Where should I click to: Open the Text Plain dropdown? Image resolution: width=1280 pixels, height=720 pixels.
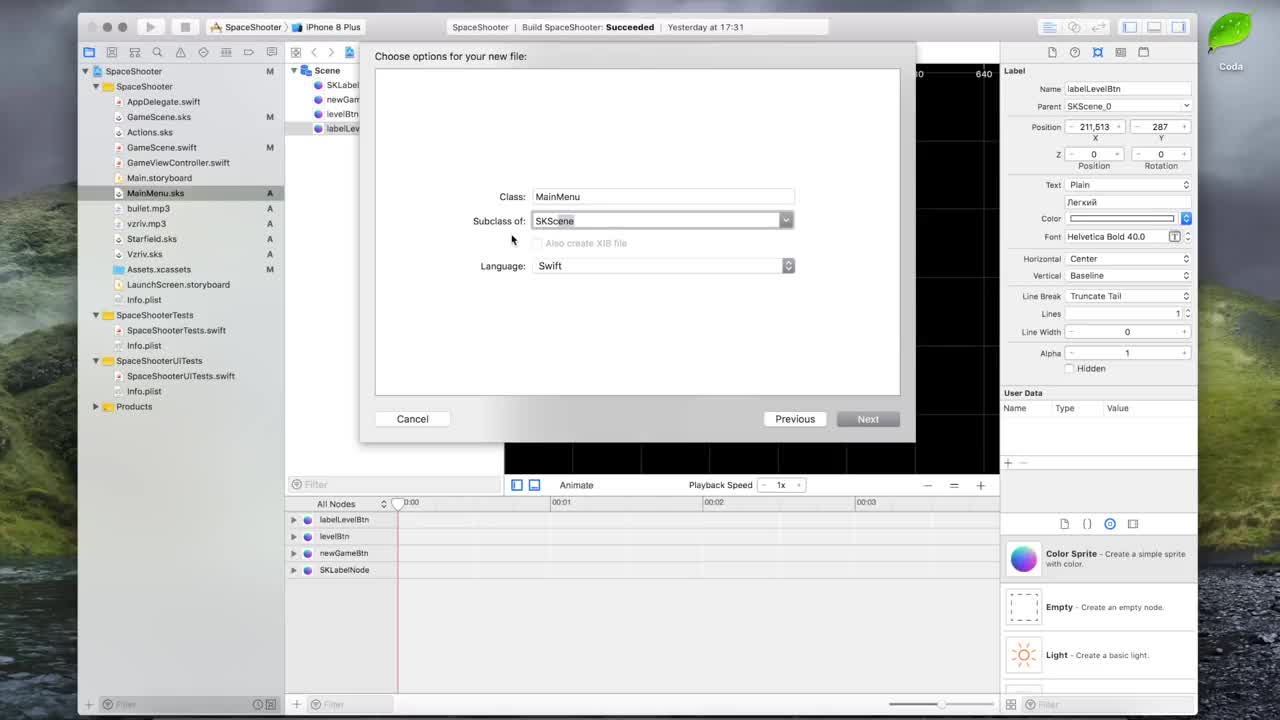point(1128,185)
